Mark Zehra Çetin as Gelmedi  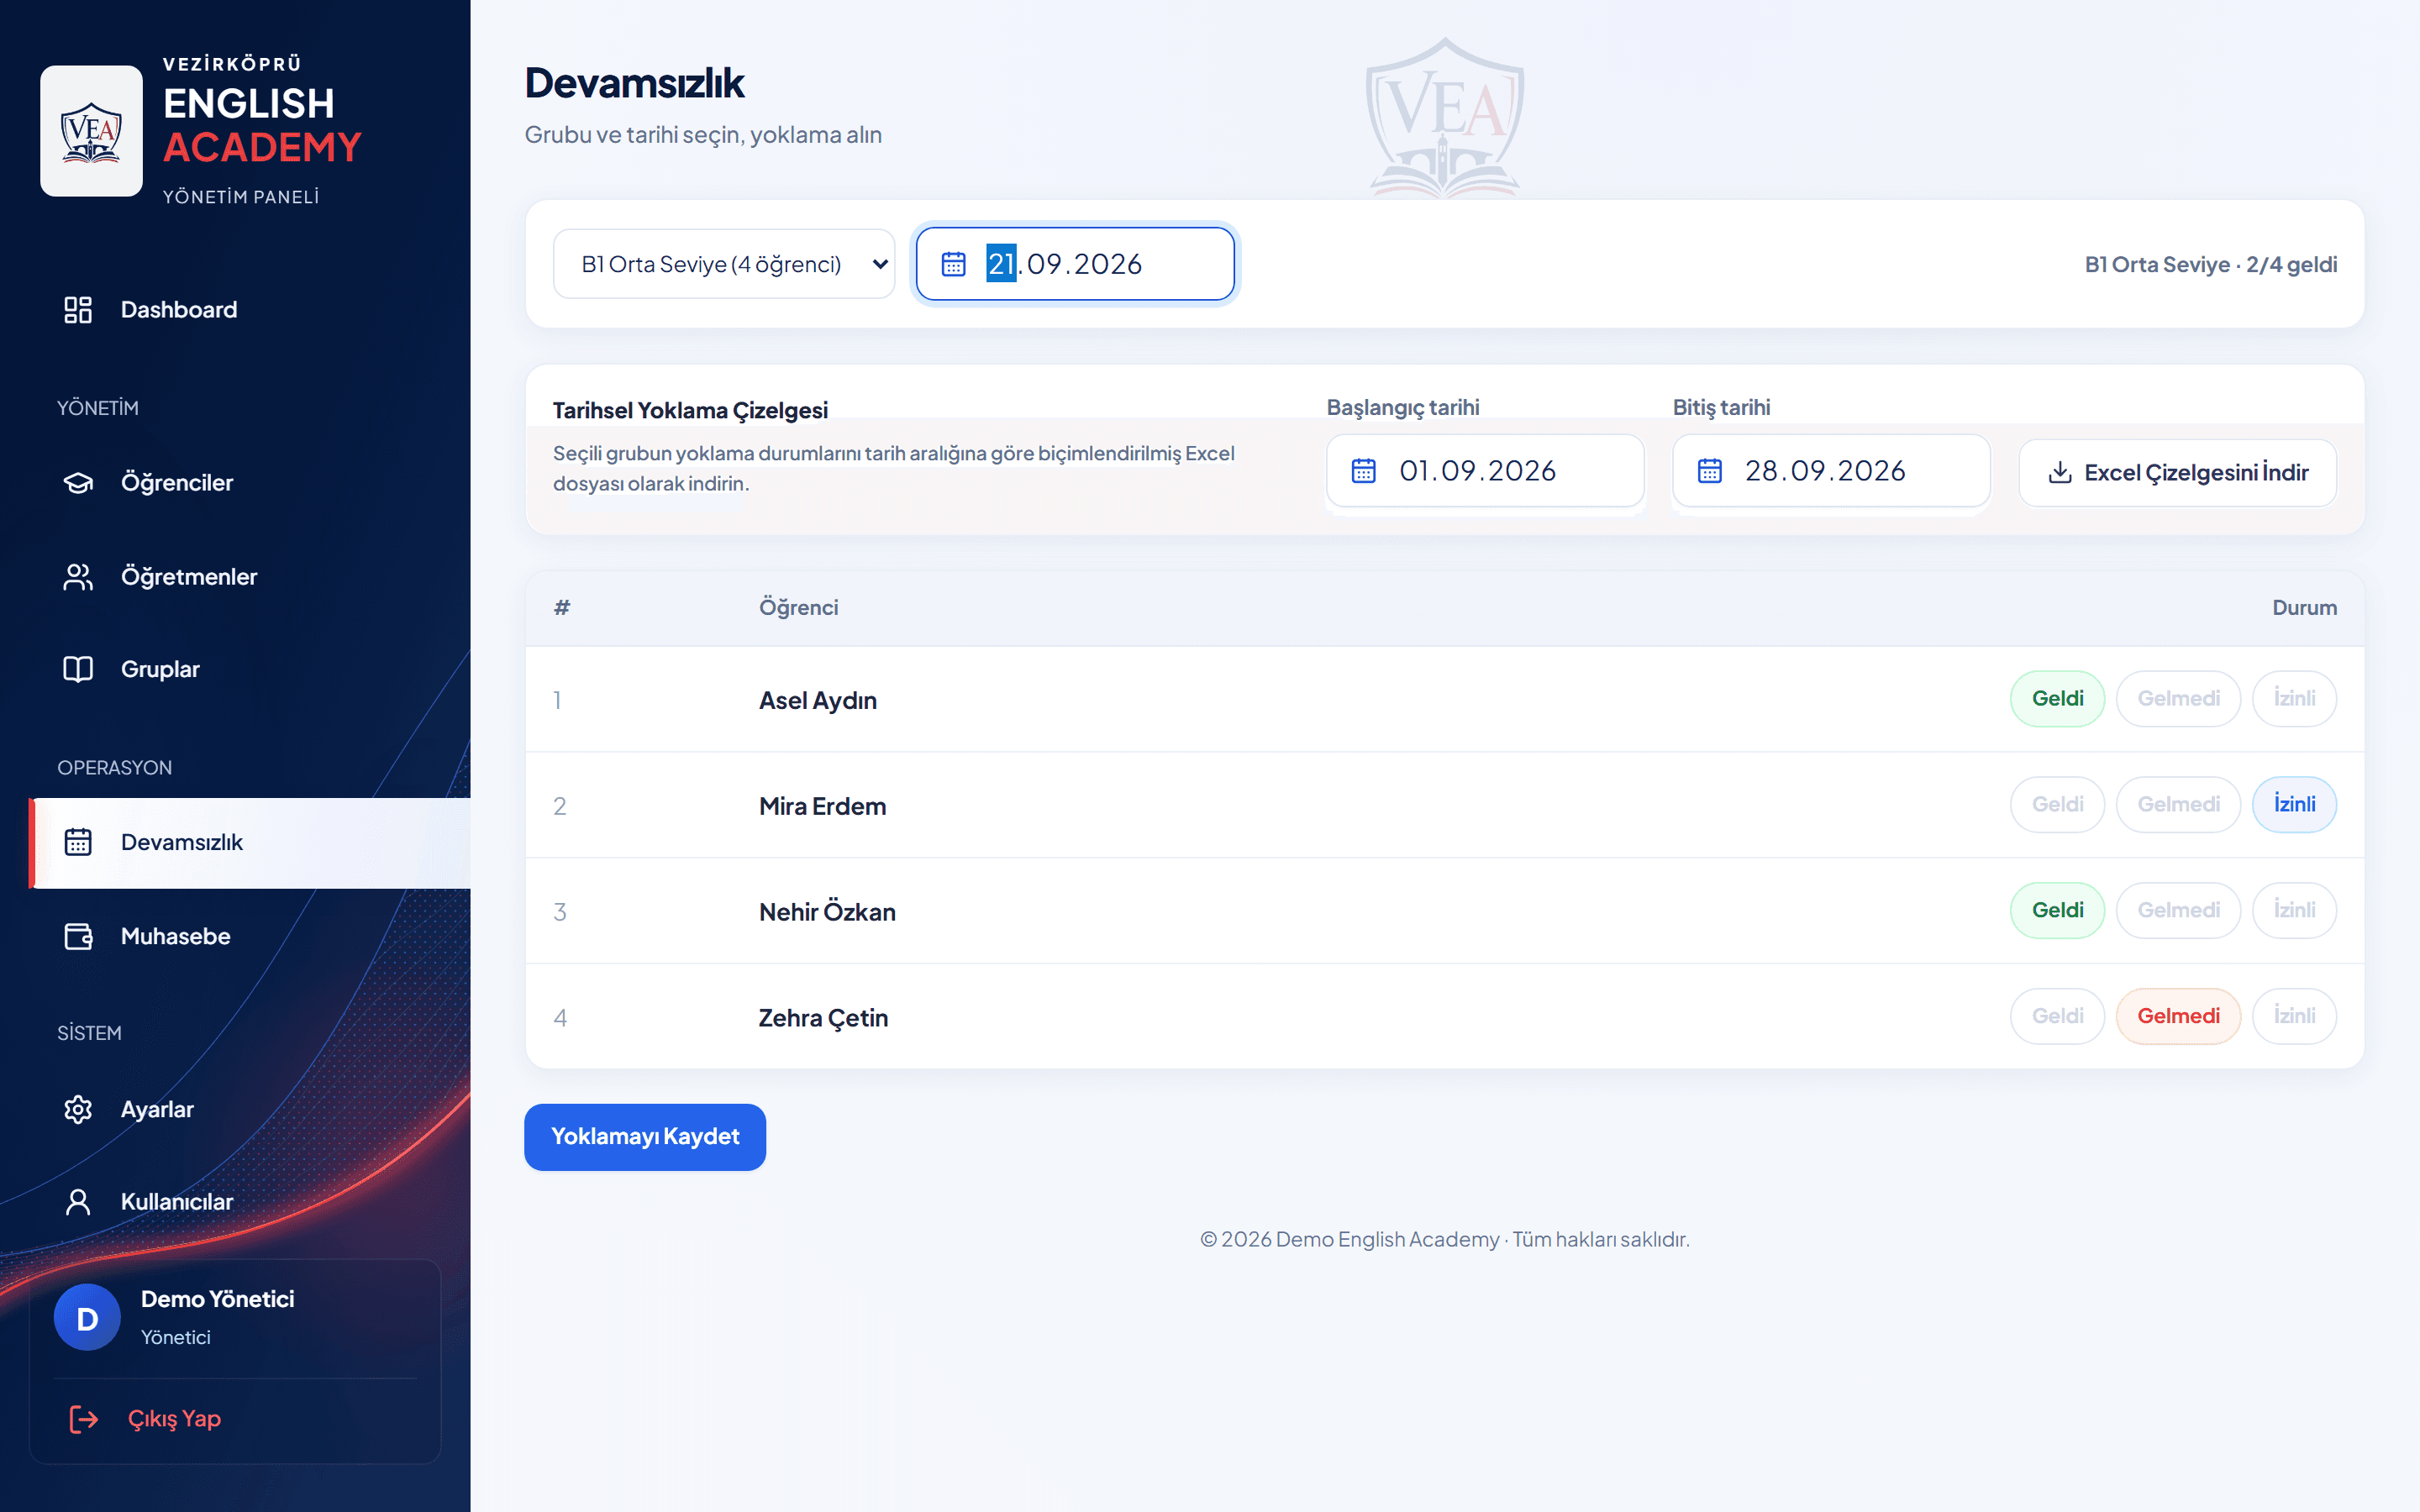pos(2178,1017)
